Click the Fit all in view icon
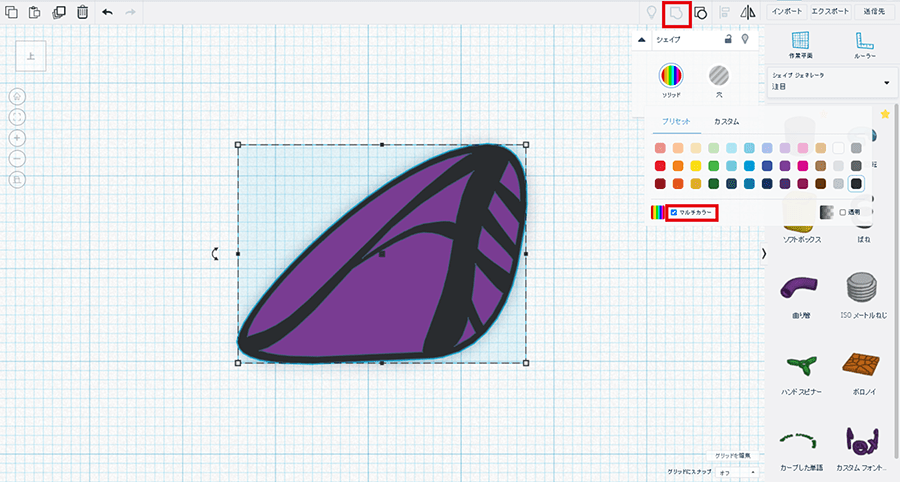The image size is (900, 482). [x=17, y=117]
